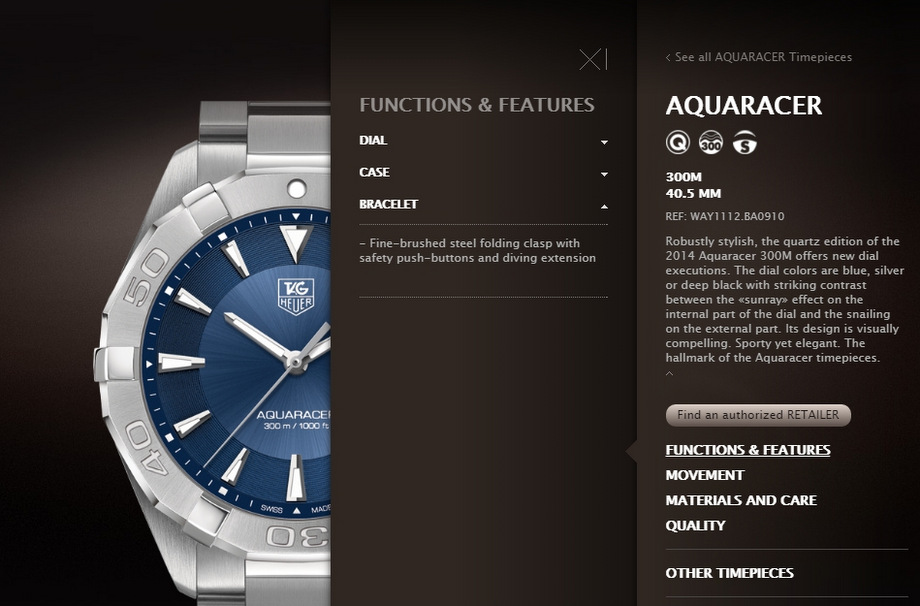Viewport: 920px width, 606px height.
Task: Open OTHER TIMEPIECES section
Action: coord(729,573)
